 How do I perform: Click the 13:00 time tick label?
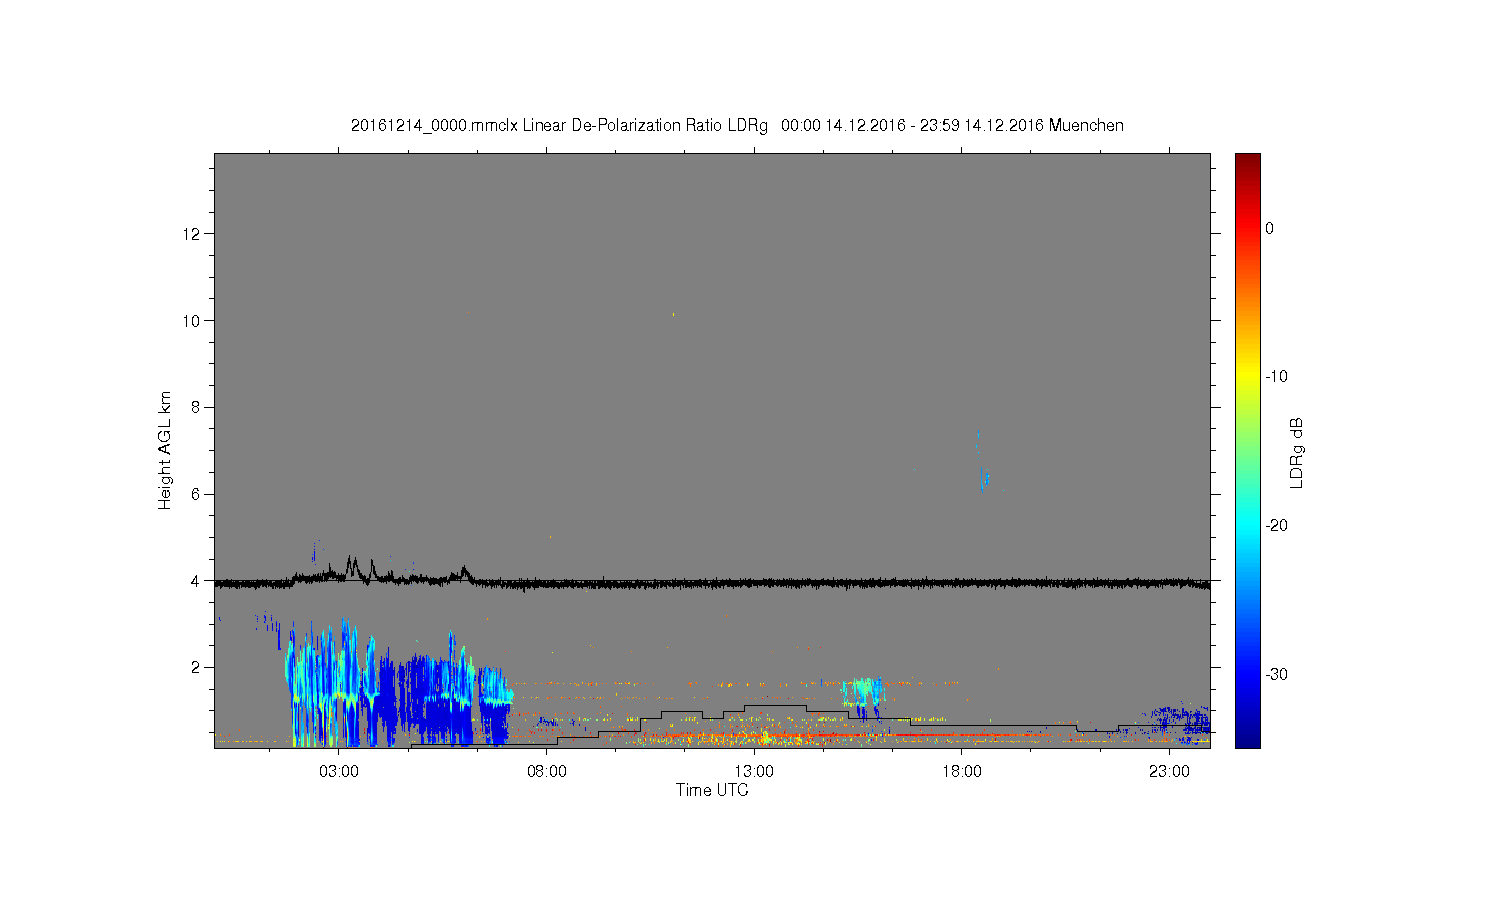point(754,772)
